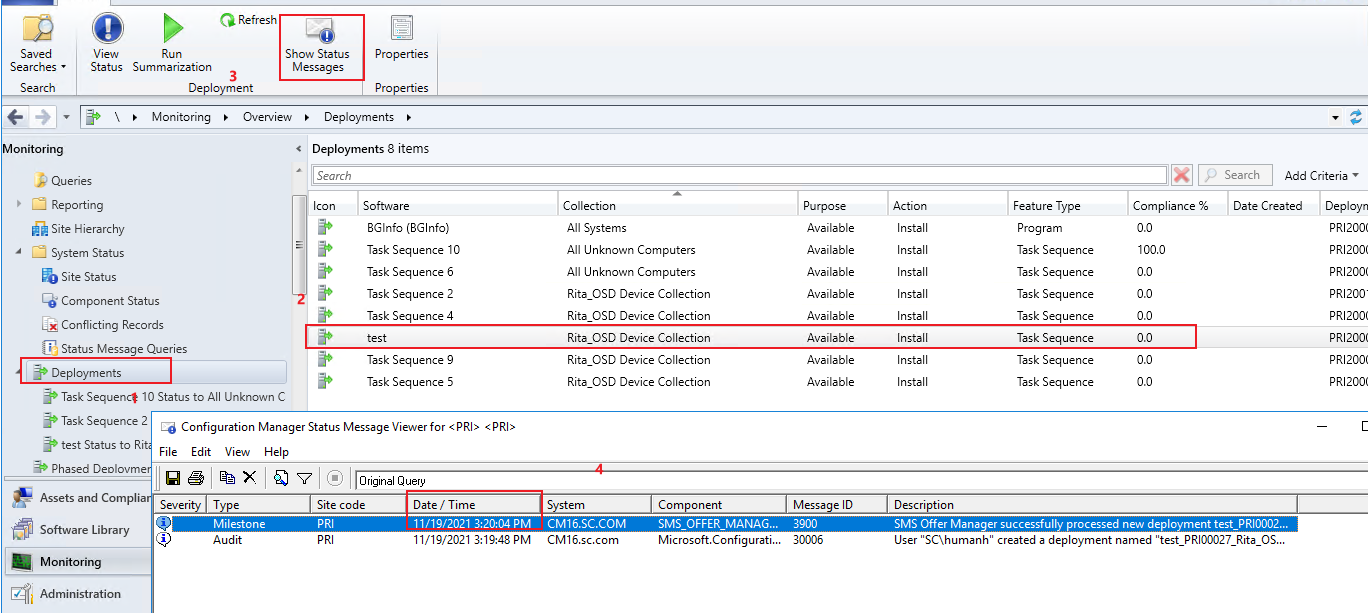Open Site Status in the tree
This screenshot has height=613, width=1368.
(x=88, y=277)
